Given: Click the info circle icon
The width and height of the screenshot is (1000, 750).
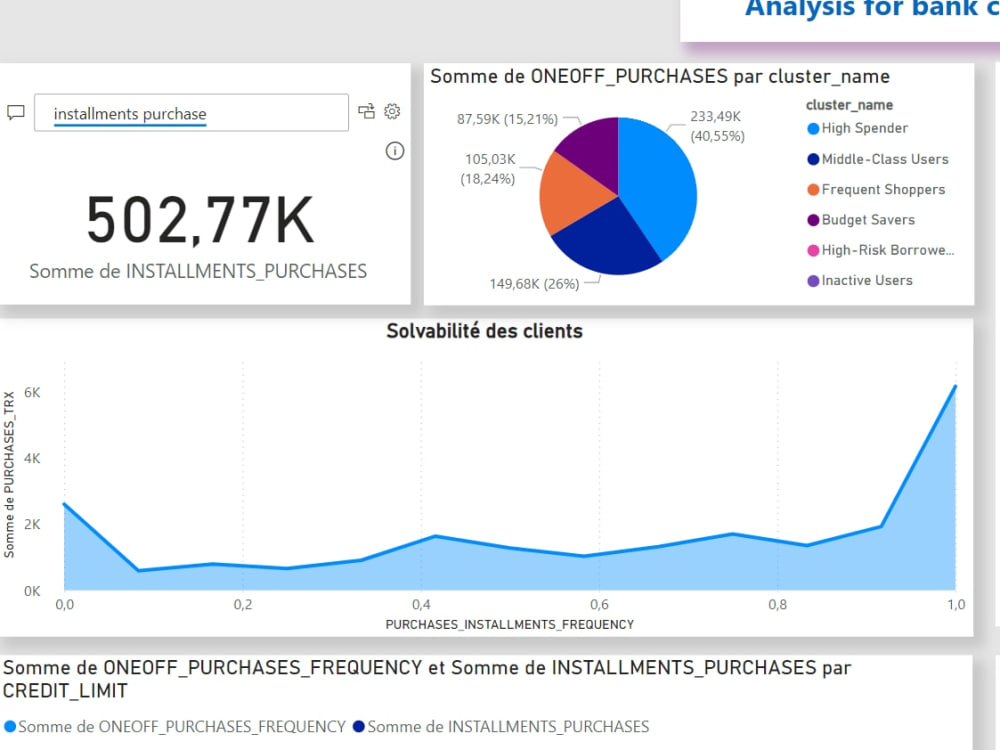Looking at the screenshot, I should pyautogui.click(x=395, y=151).
